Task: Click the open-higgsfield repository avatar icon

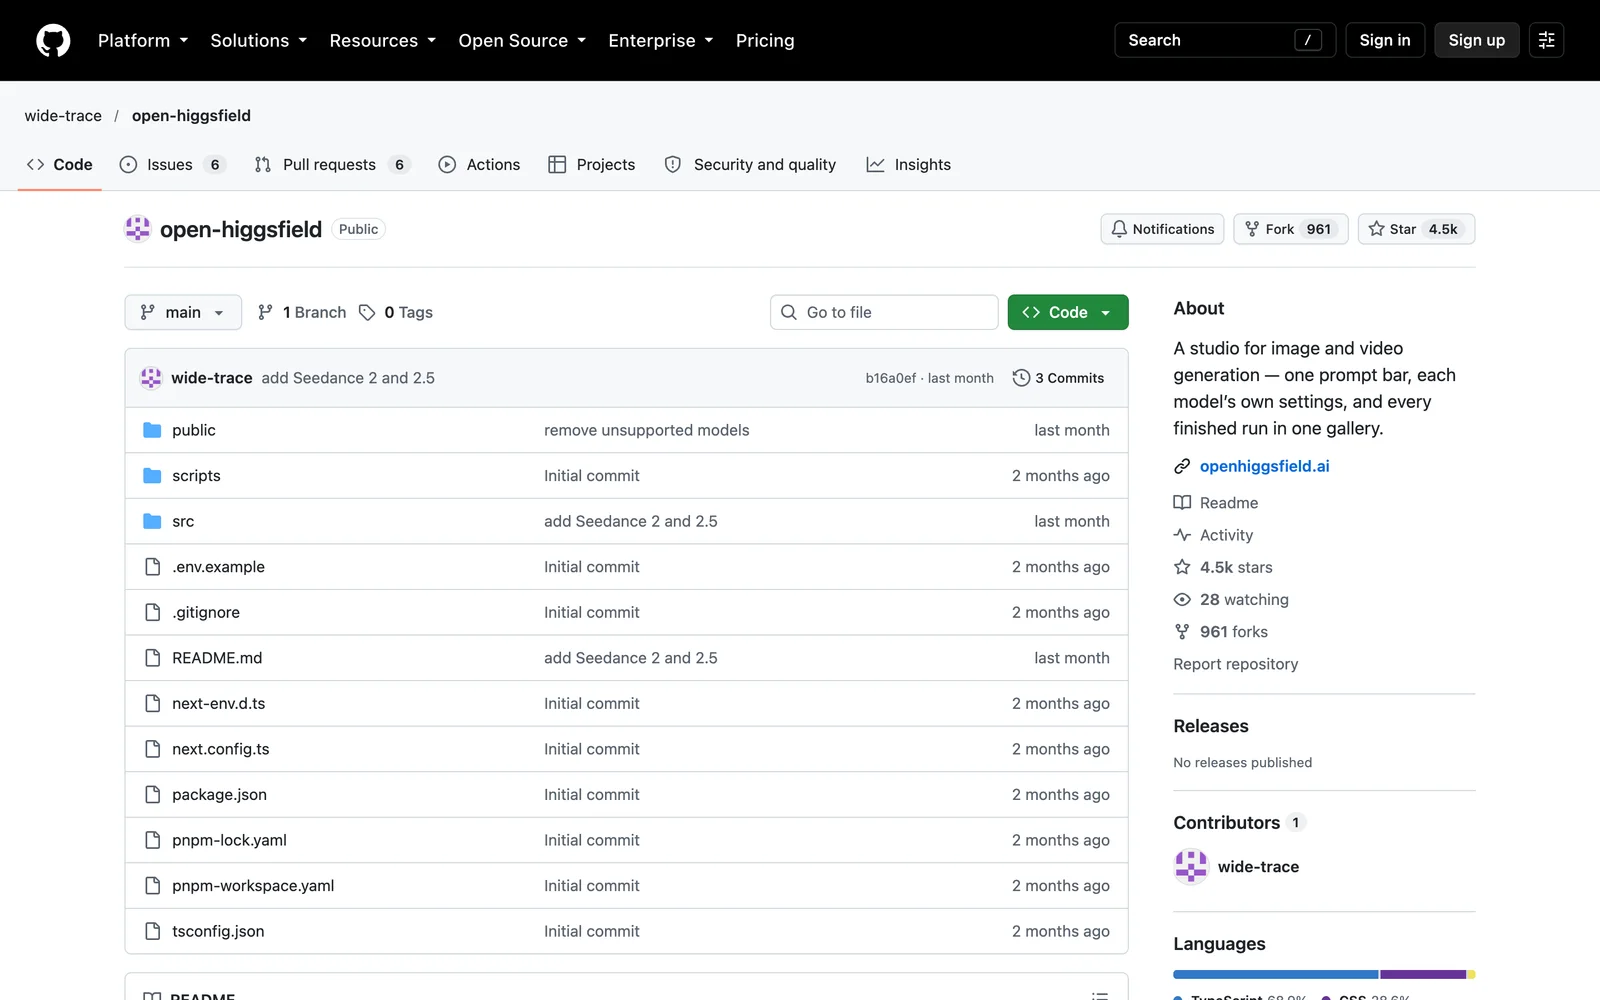Action: pyautogui.click(x=137, y=229)
